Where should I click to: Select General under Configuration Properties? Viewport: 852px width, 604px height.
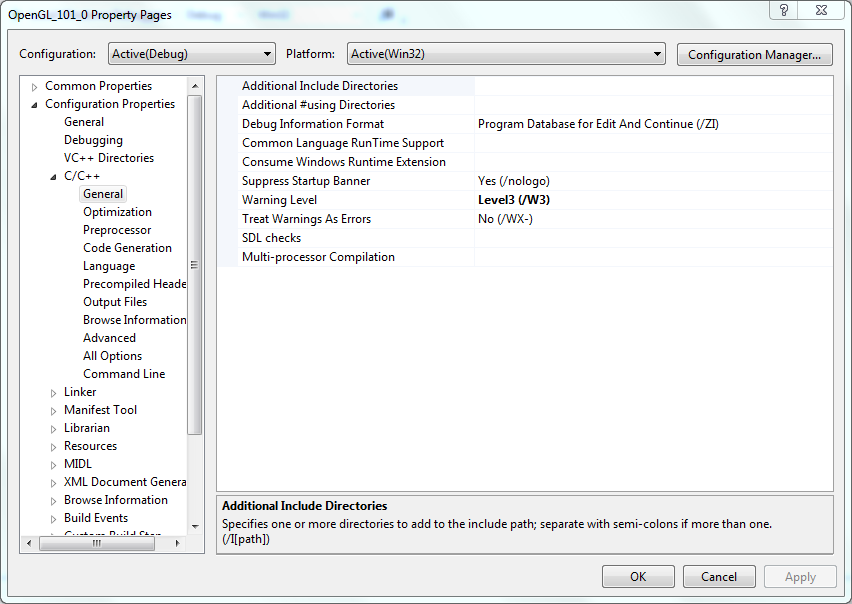(x=84, y=122)
